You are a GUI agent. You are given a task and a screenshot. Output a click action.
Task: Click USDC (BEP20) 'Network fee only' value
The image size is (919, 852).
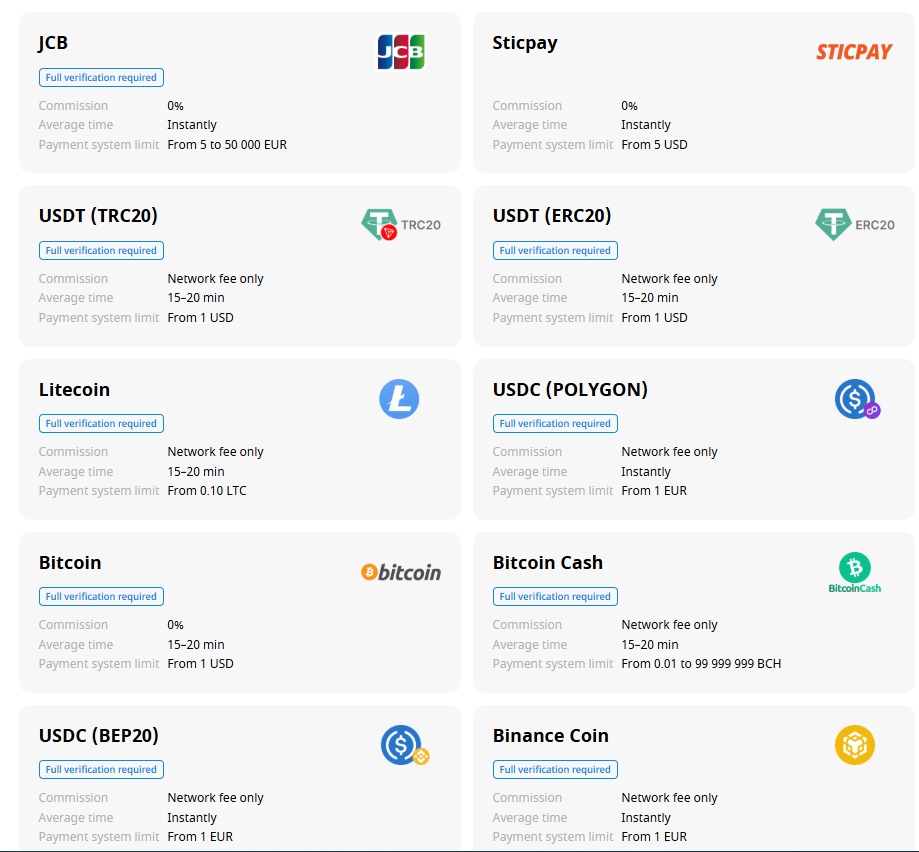(x=216, y=798)
